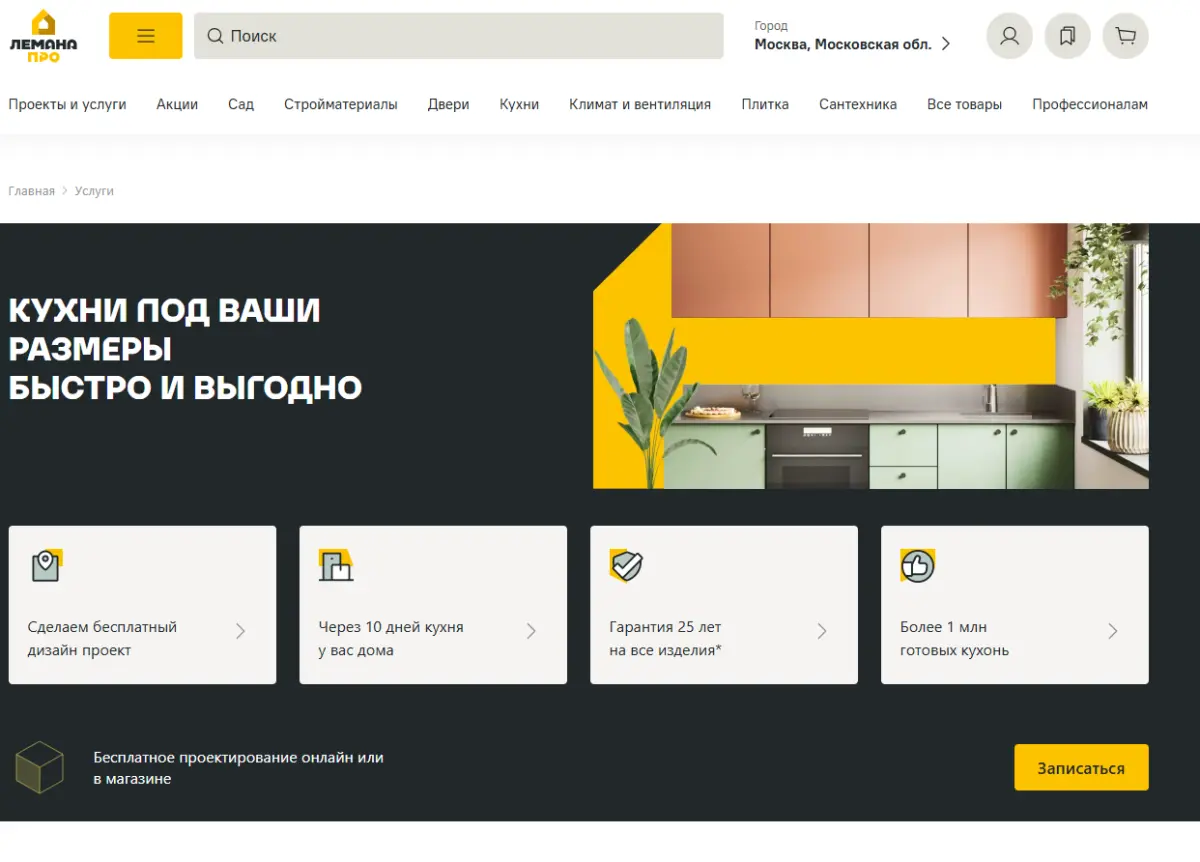1200x862 pixels.
Task: Open the Стройматериалы menu item
Action: (340, 104)
